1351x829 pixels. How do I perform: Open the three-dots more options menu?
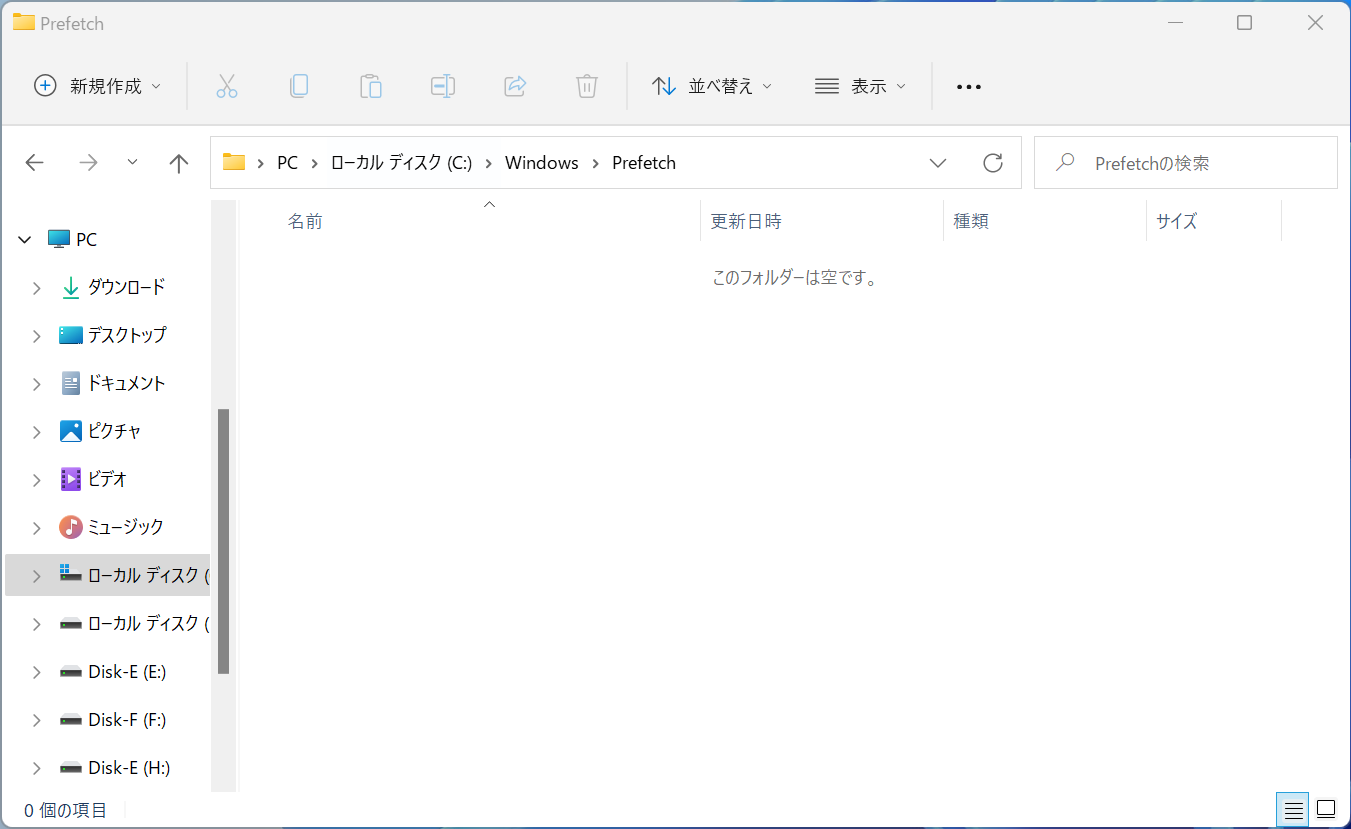pos(968,86)
